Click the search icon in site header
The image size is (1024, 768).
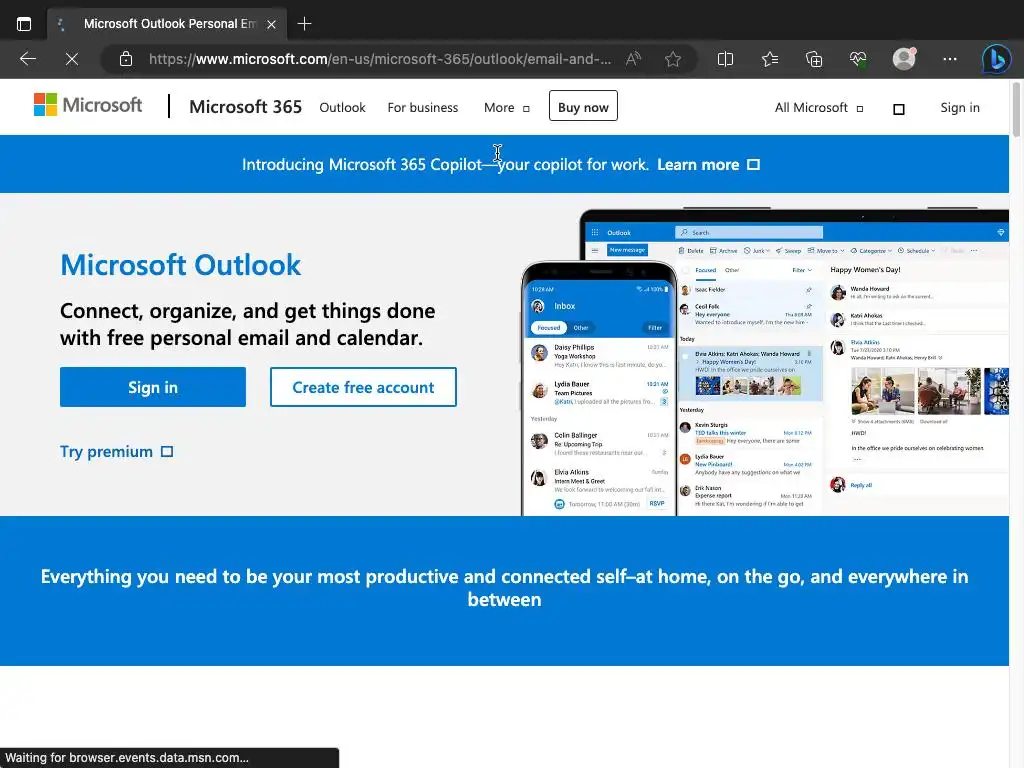coord(899,109)
